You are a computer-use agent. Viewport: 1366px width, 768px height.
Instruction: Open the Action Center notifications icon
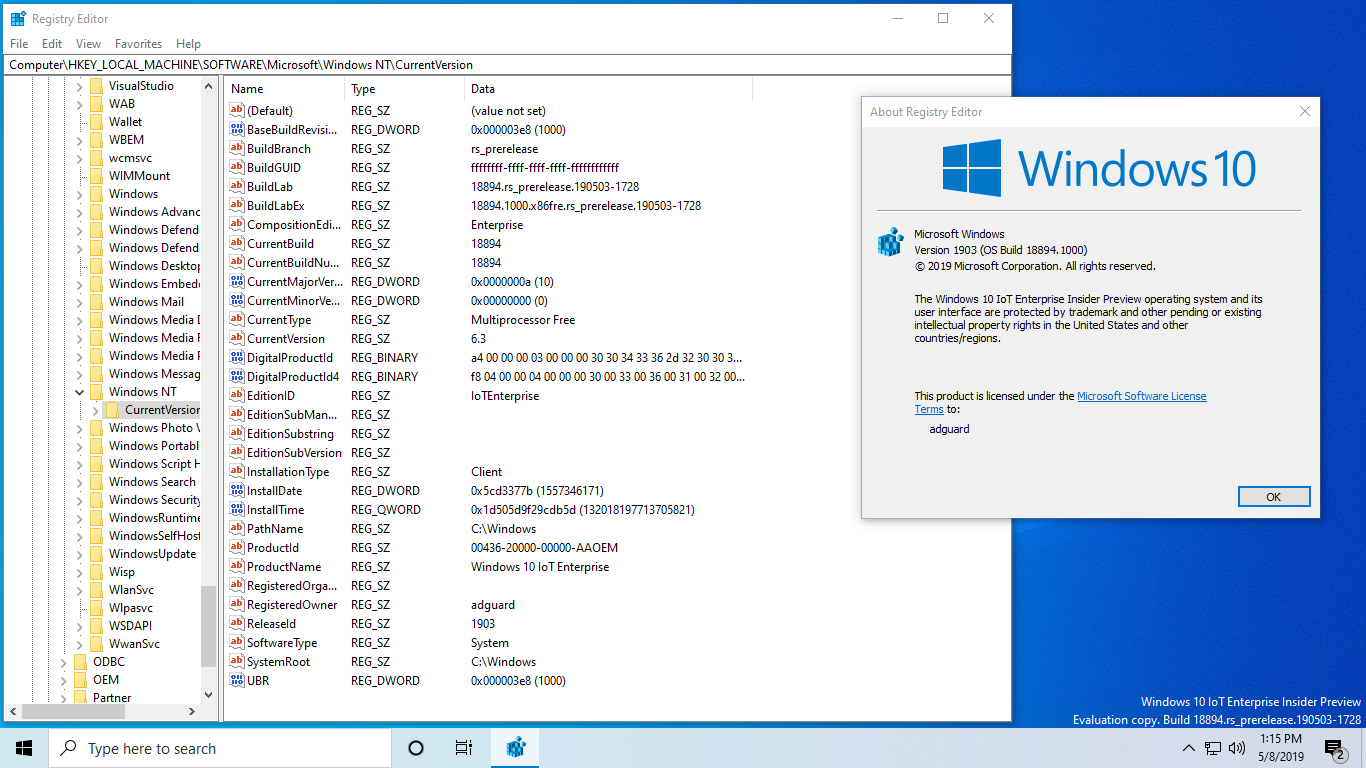point(1335,748)
